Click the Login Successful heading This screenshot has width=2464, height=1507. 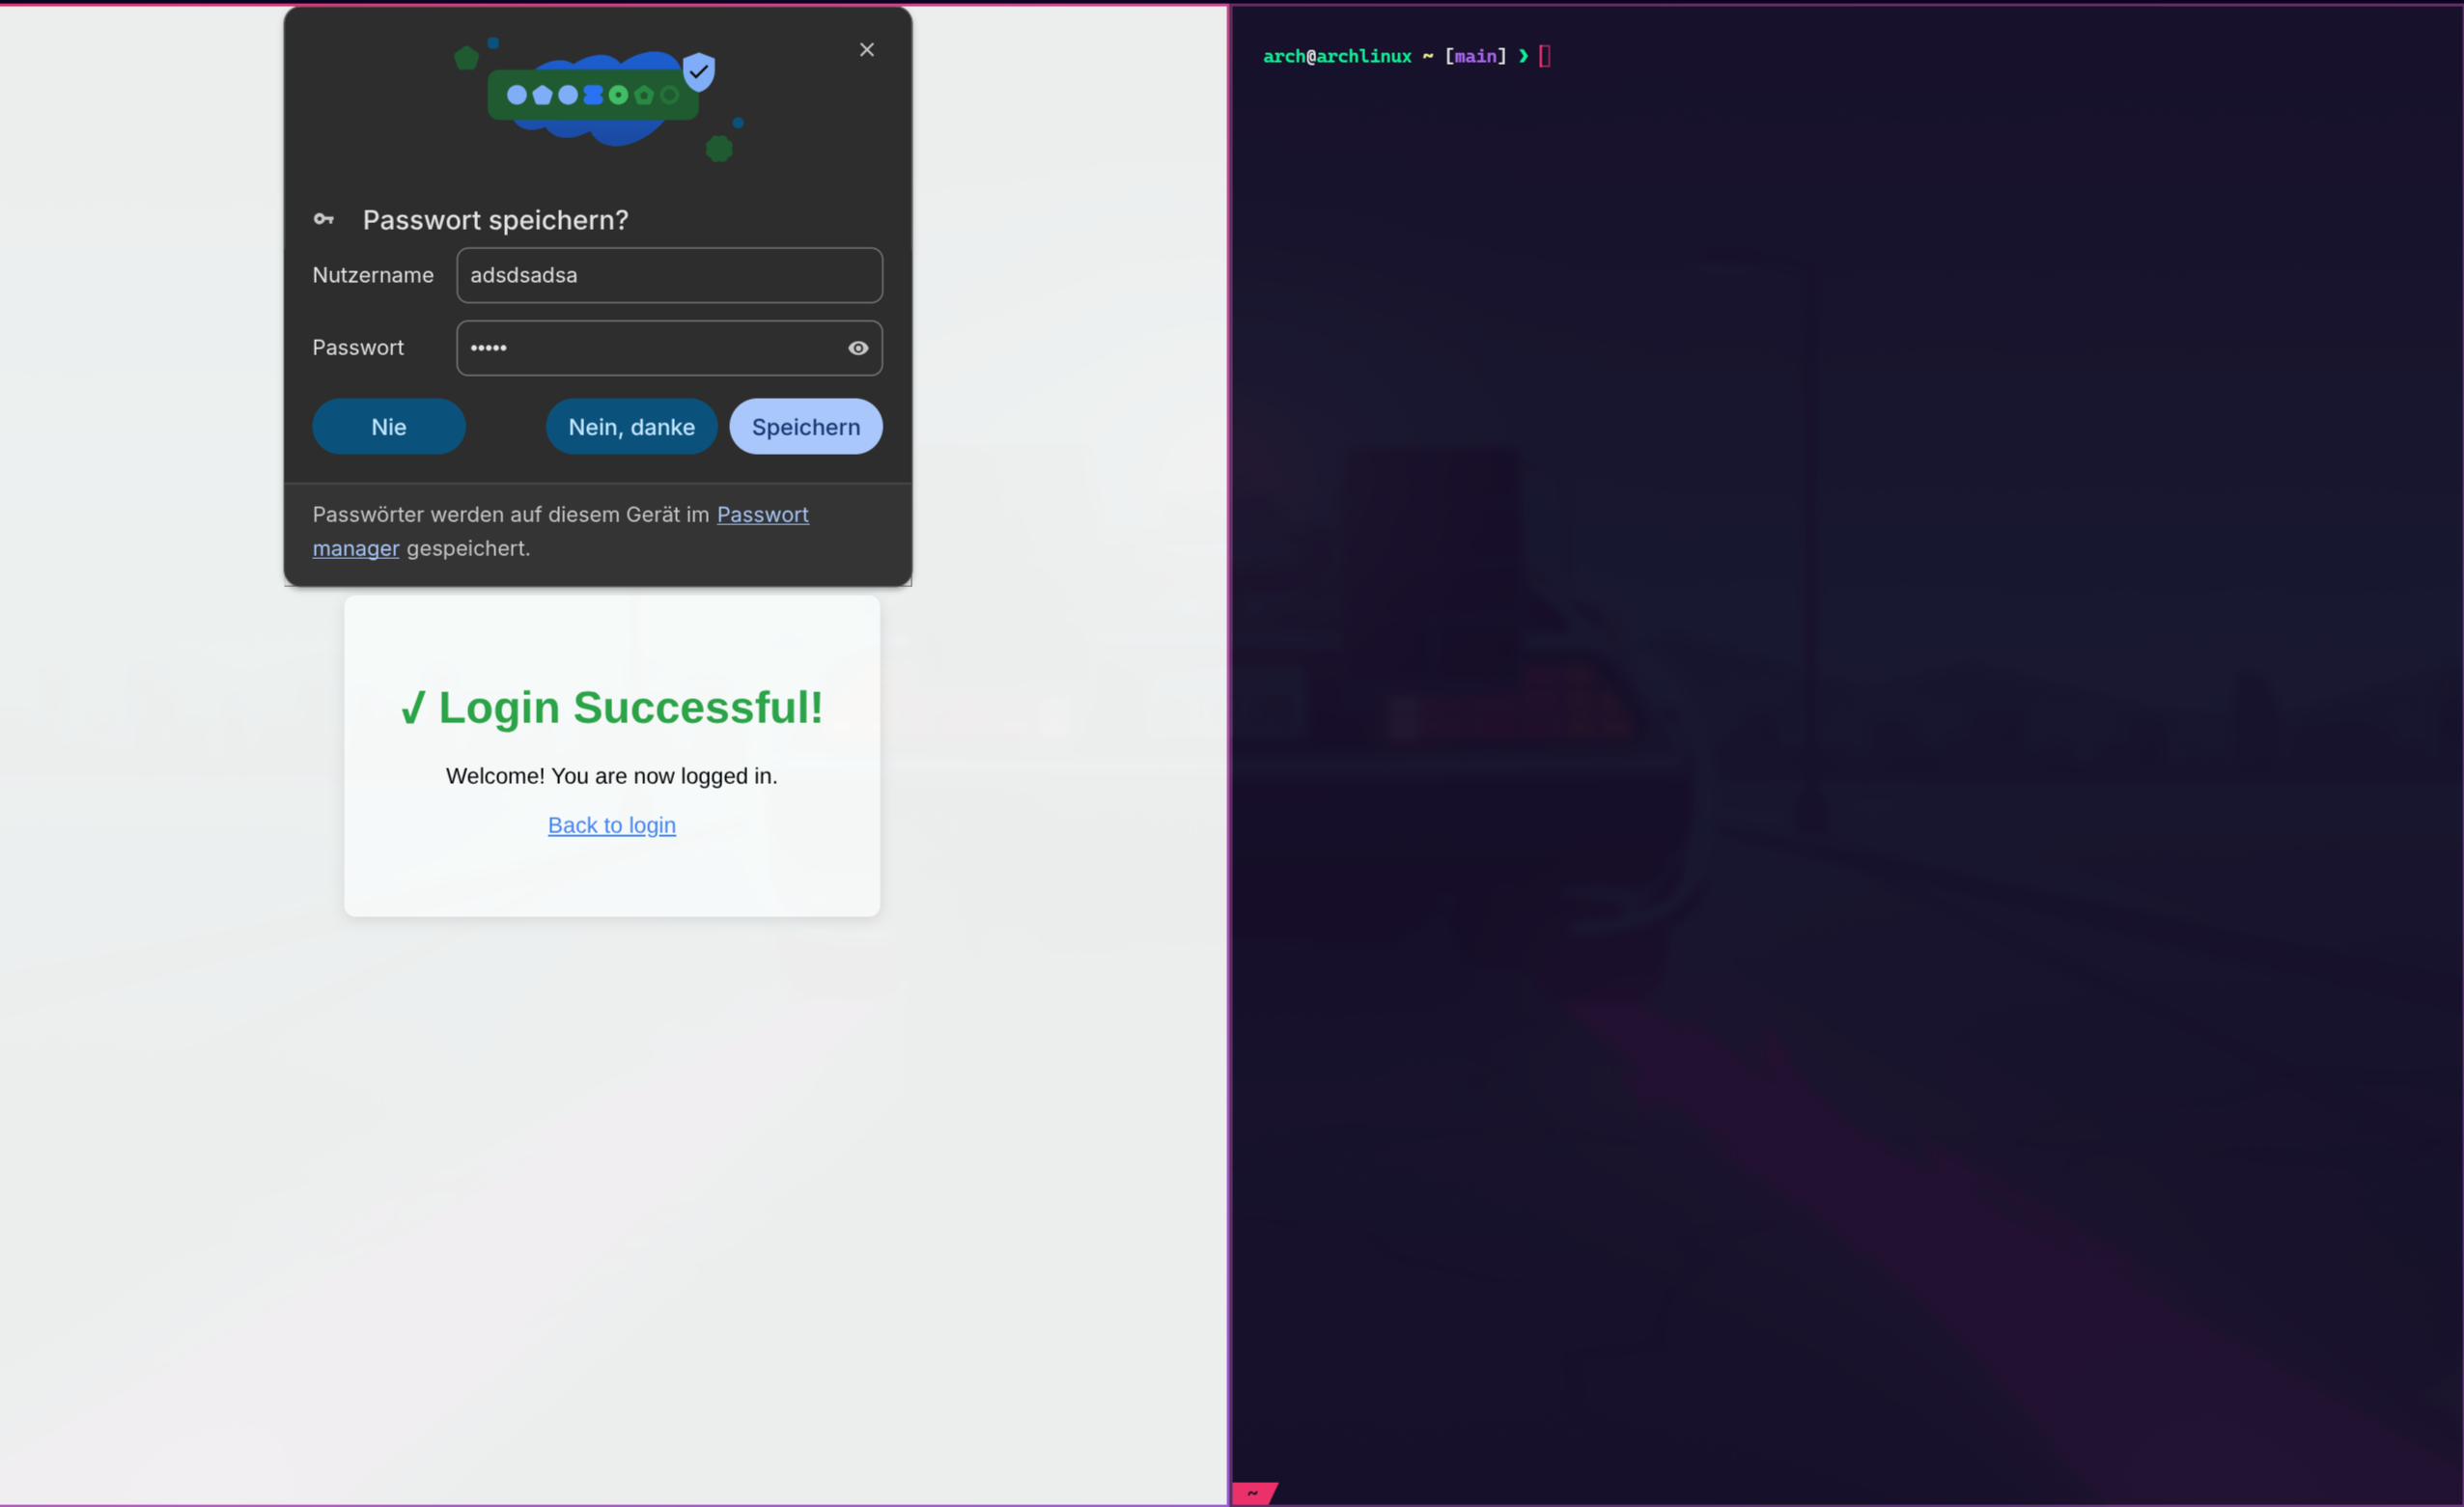point(630,708)
